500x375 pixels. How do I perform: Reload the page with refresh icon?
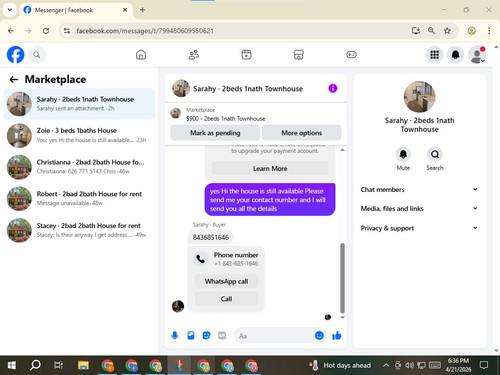click(x=46, y=31)
